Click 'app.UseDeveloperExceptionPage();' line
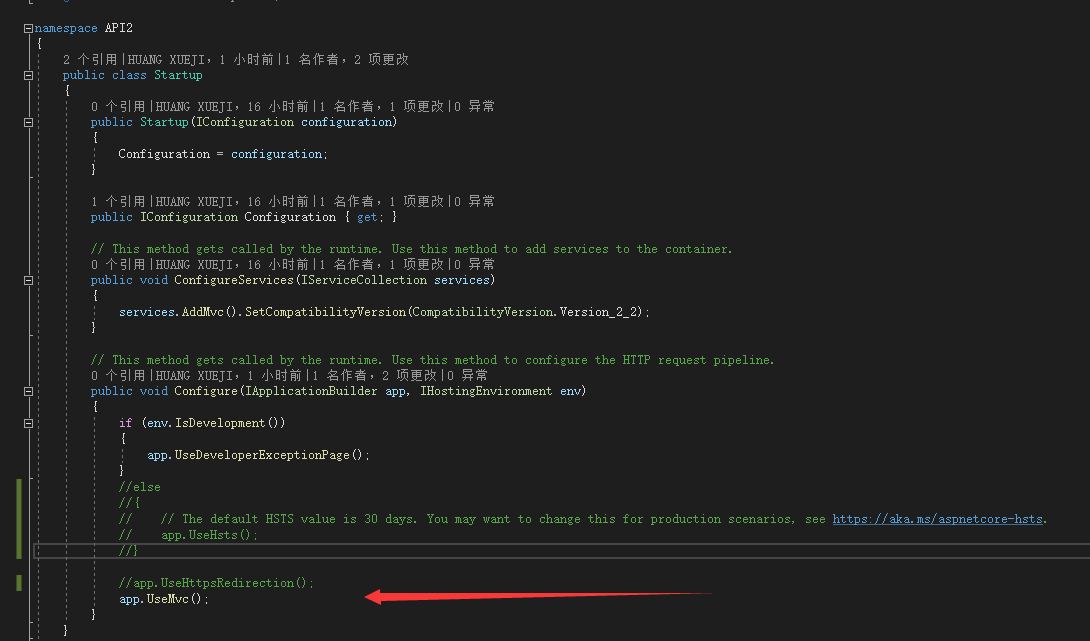 click(x=258, y=455)
